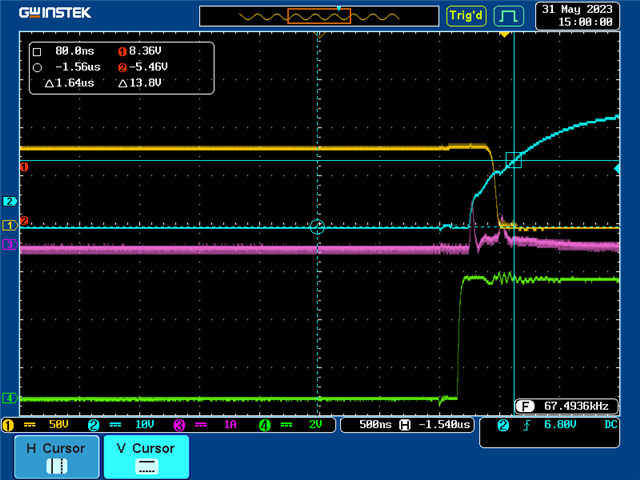Click the 67.4936kHz frequency counter readout

(576, 406)
